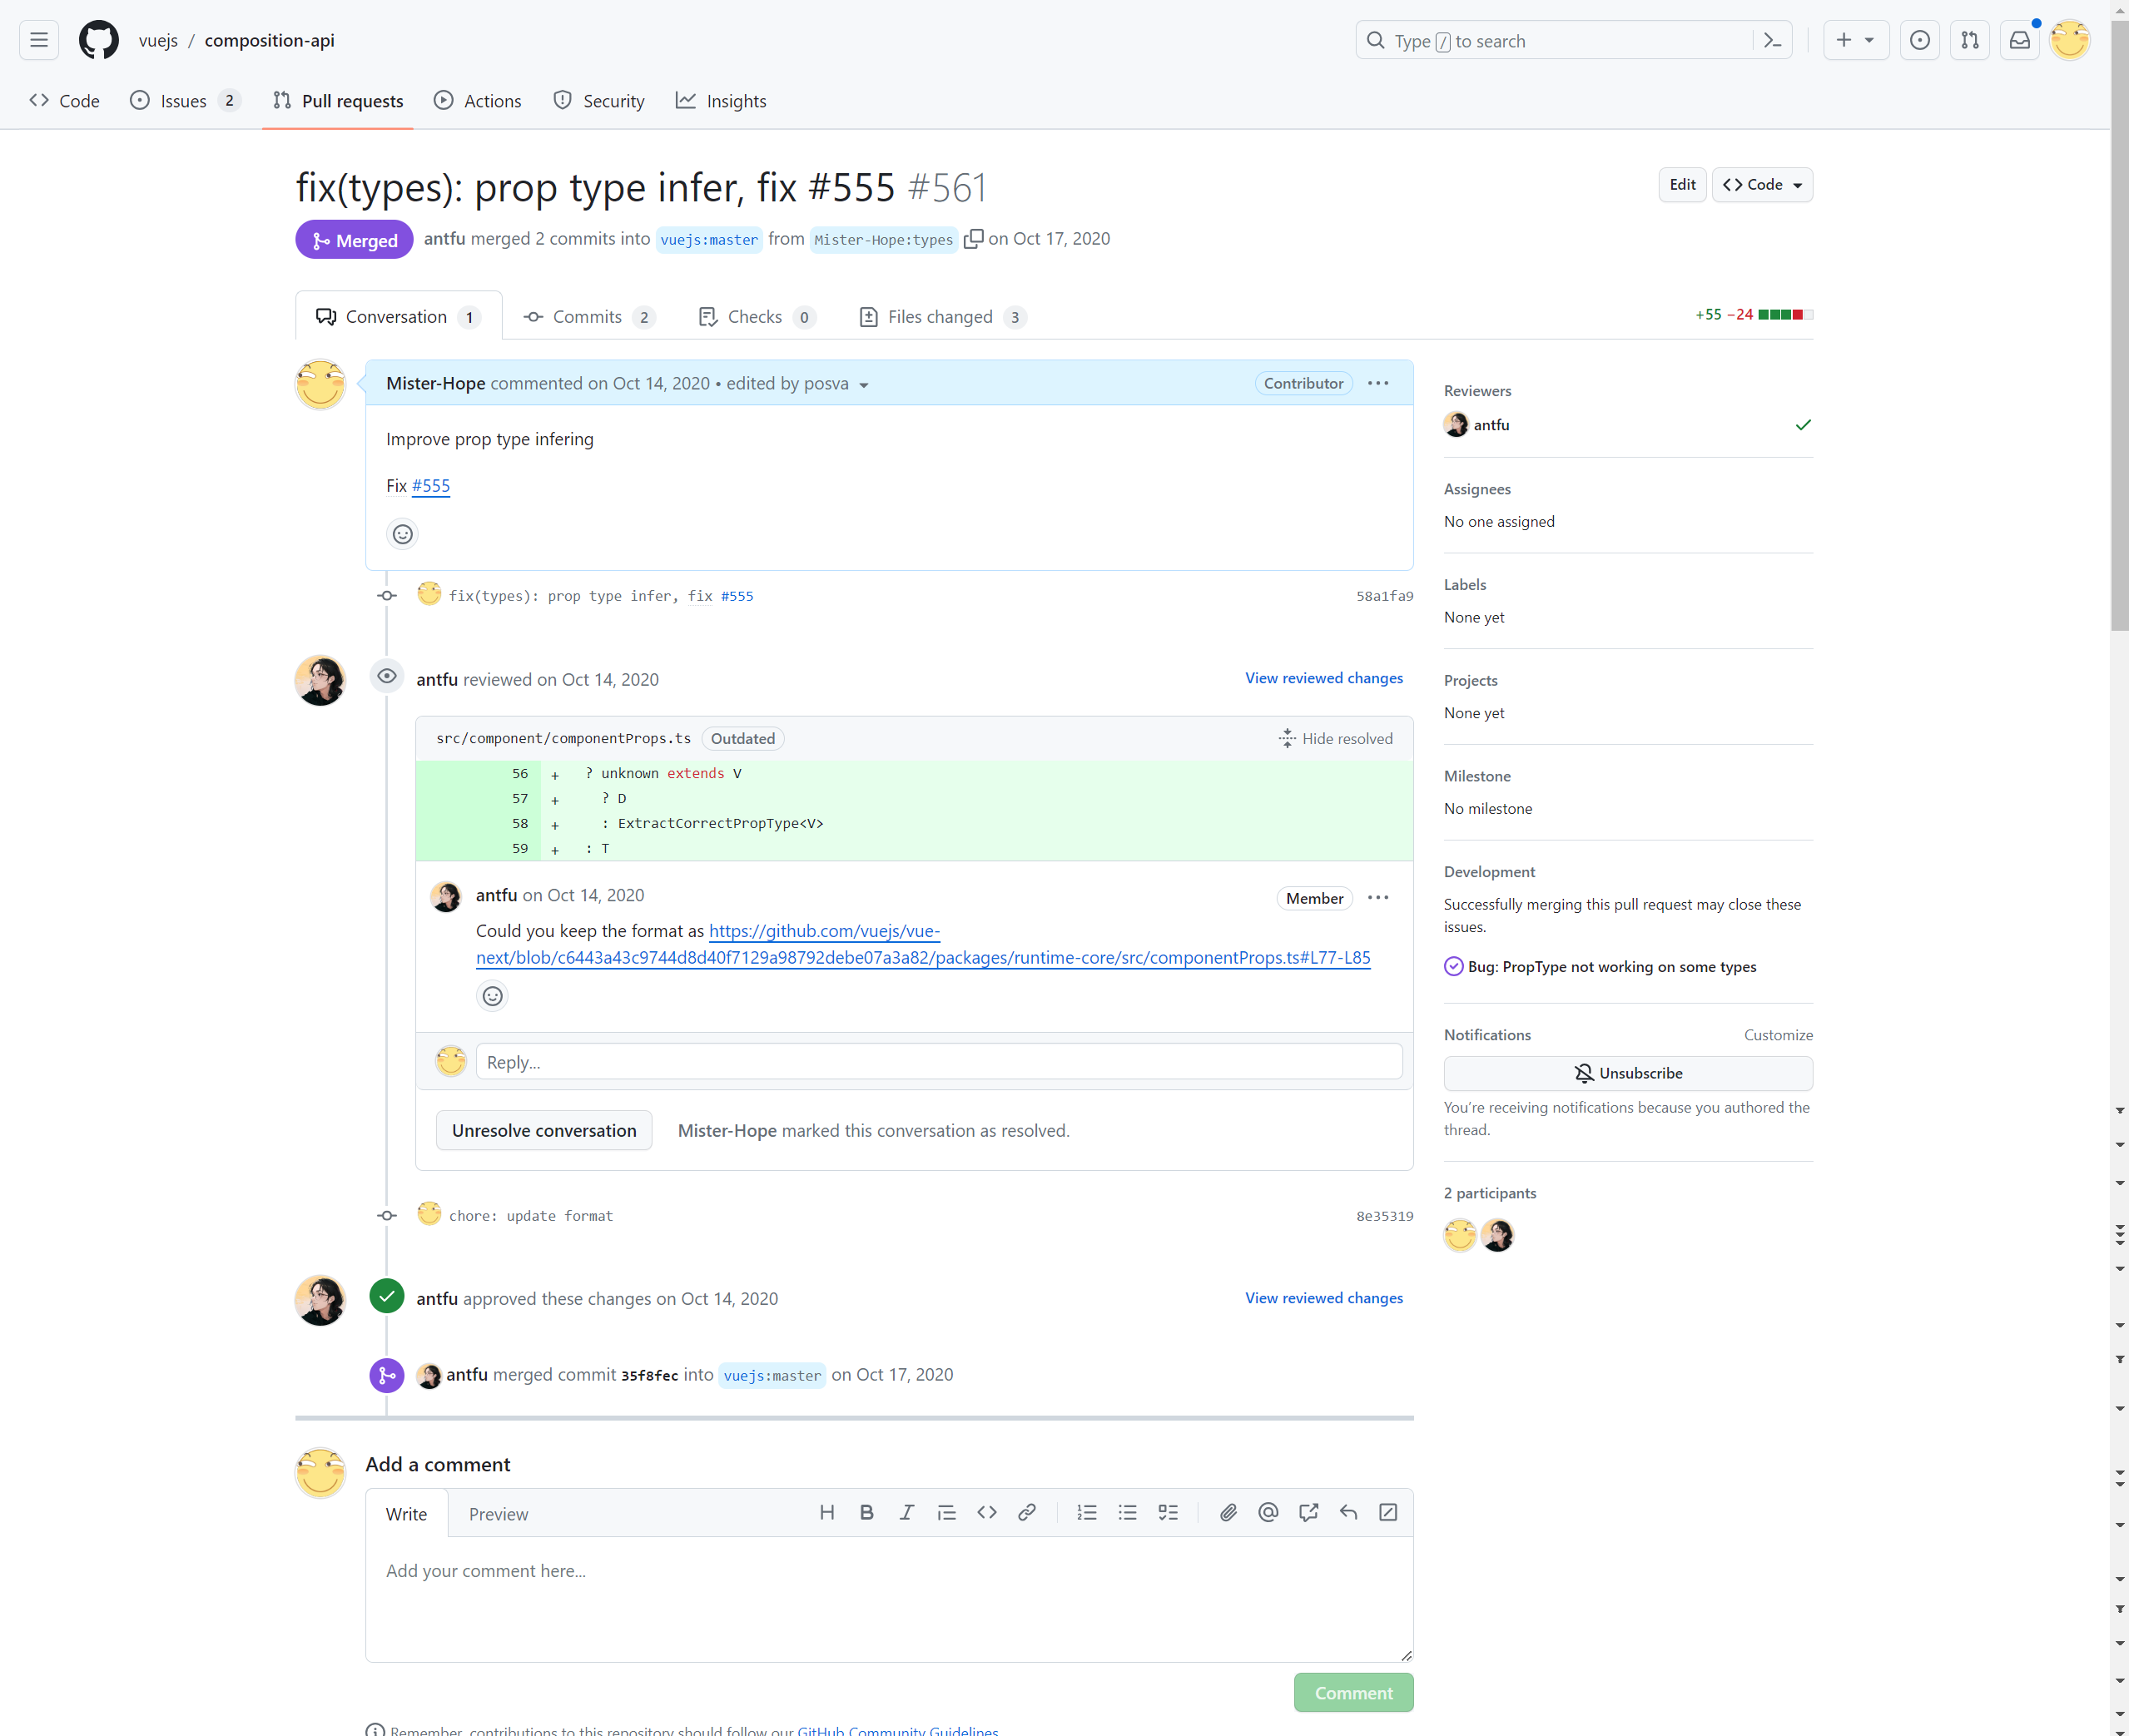2129x1736 pixels.
Task: Click the emoji reaction smiley icon
Action: click(401, 534)
